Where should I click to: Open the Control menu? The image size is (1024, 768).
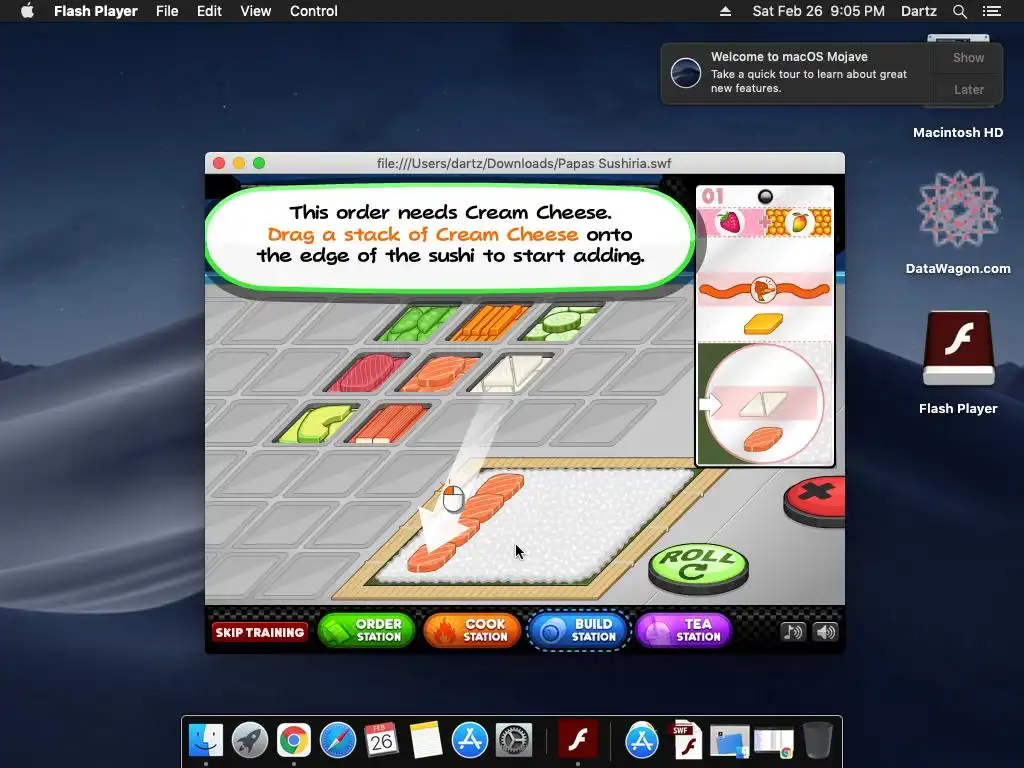(x=313, y=11)
